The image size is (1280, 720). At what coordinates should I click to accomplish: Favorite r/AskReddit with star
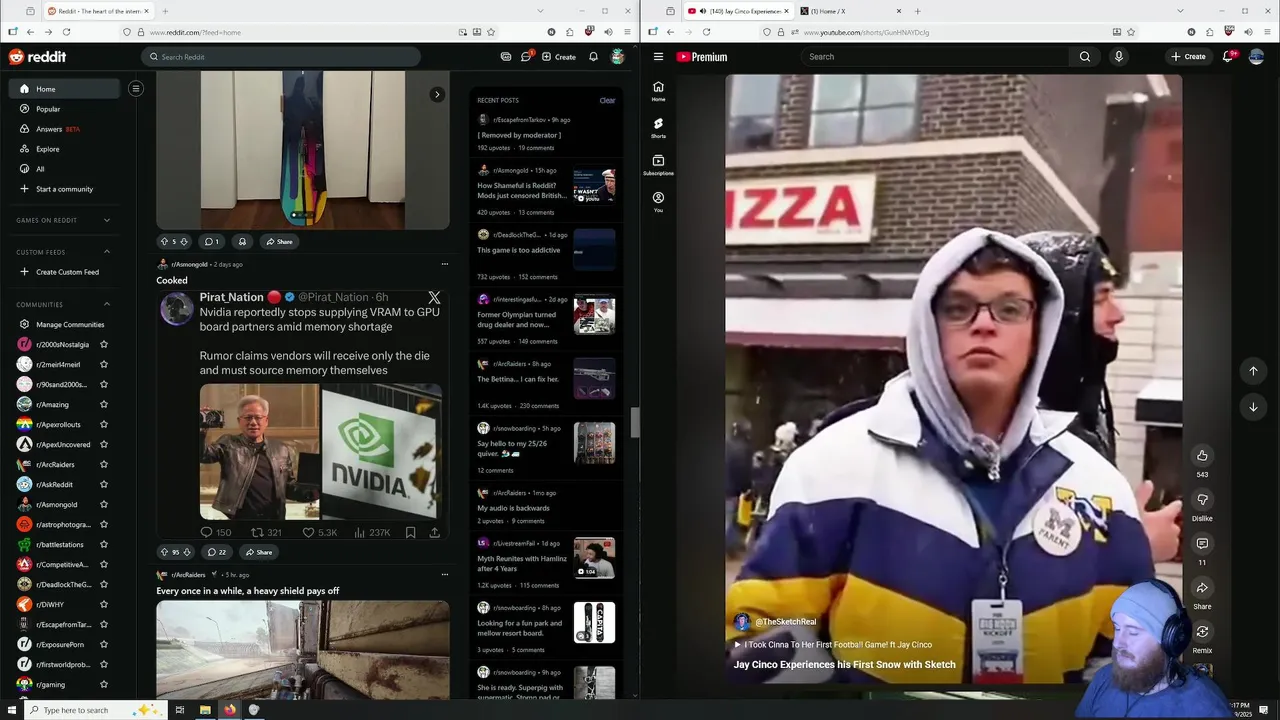[103, 484]
